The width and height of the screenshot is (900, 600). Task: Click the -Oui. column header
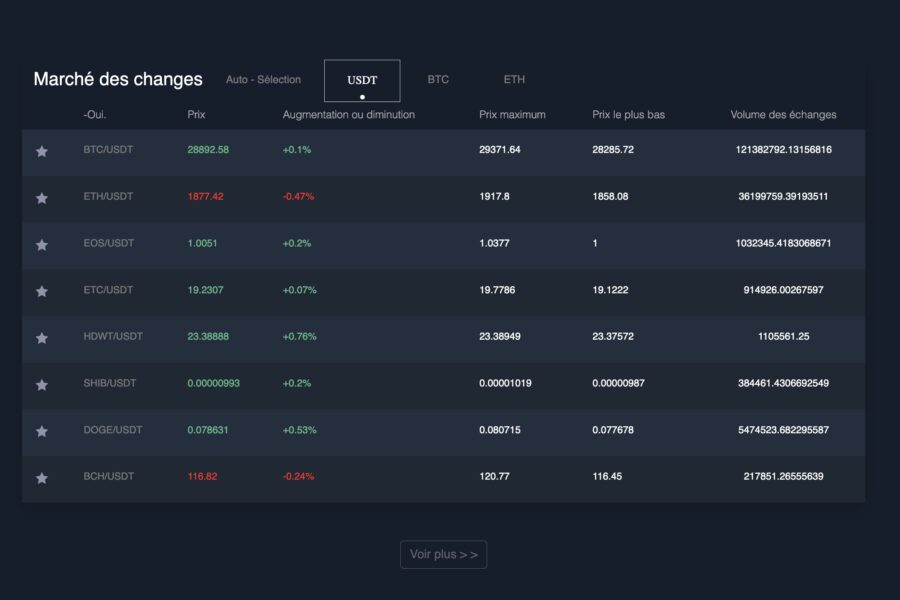tap(95, 114)
